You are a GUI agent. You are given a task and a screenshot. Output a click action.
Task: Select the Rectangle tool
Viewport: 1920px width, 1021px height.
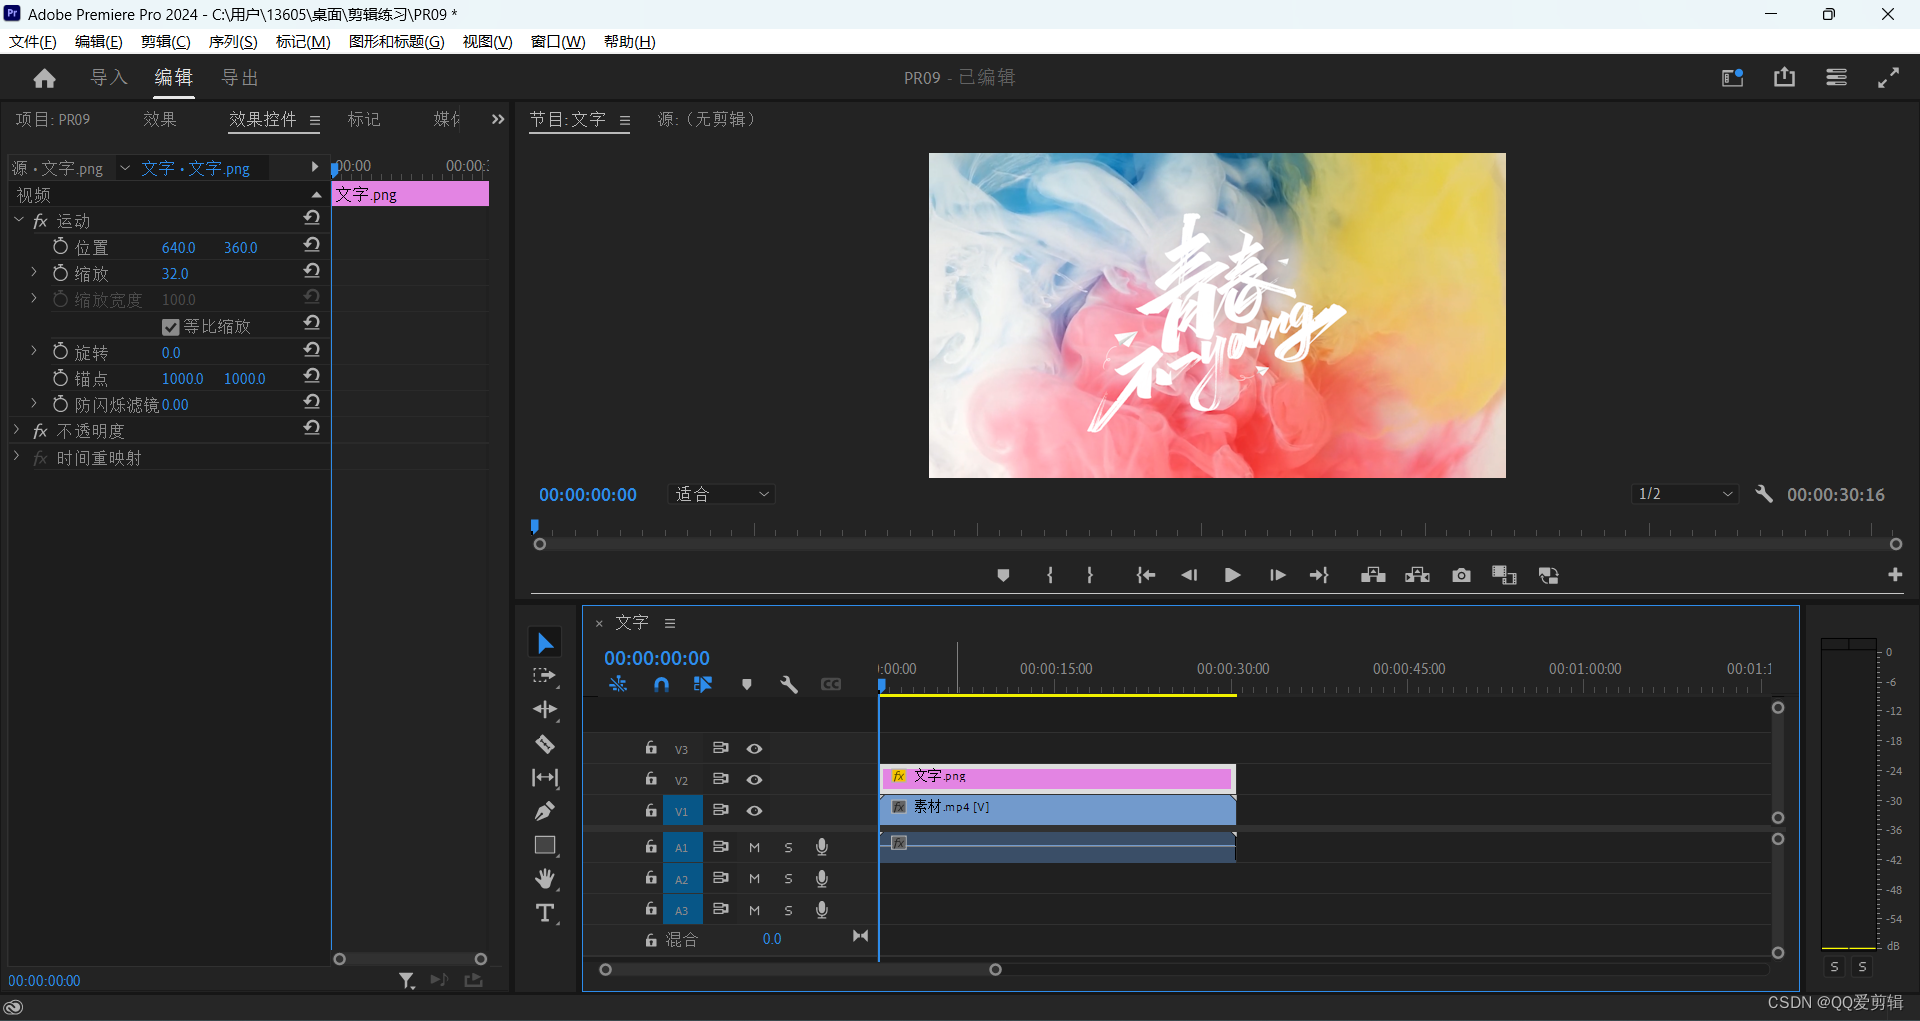pos(545,845)
